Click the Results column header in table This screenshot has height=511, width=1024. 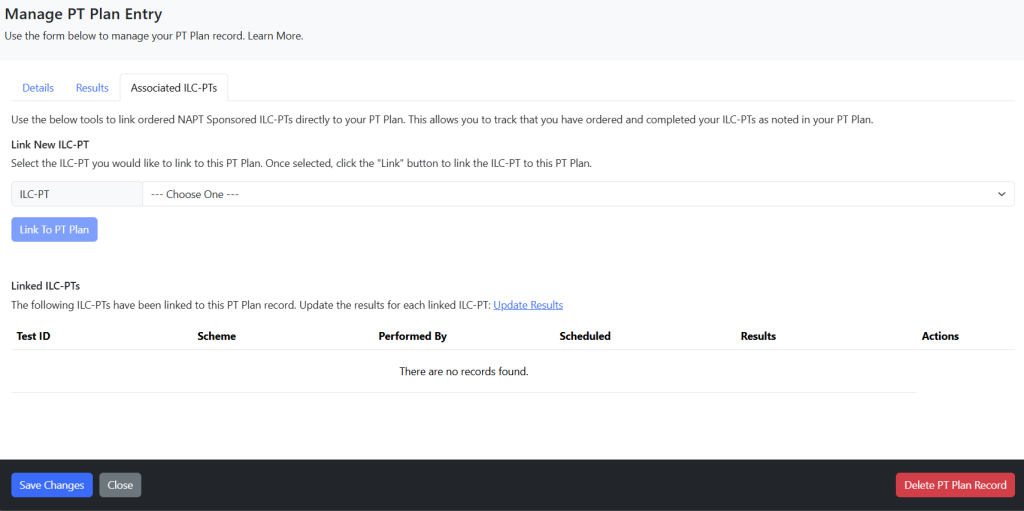pyautogui.click(x=758, y=336)
